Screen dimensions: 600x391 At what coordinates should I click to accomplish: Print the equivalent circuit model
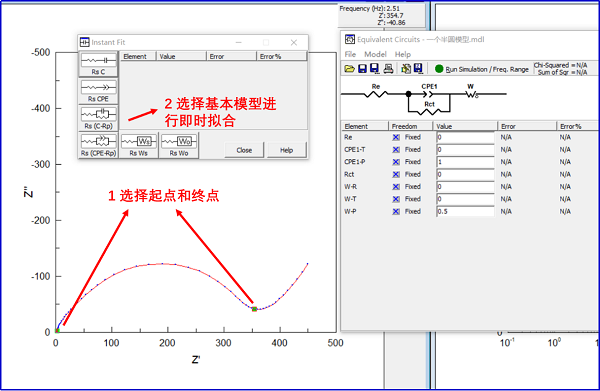click(x=388, y=69)
